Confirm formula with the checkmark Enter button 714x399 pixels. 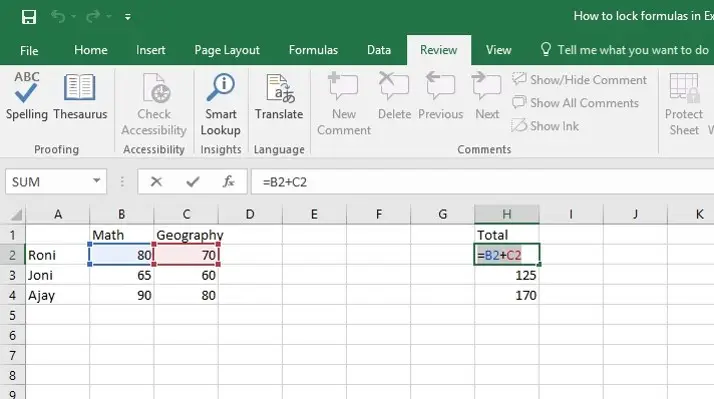click(x=193, y=182)
